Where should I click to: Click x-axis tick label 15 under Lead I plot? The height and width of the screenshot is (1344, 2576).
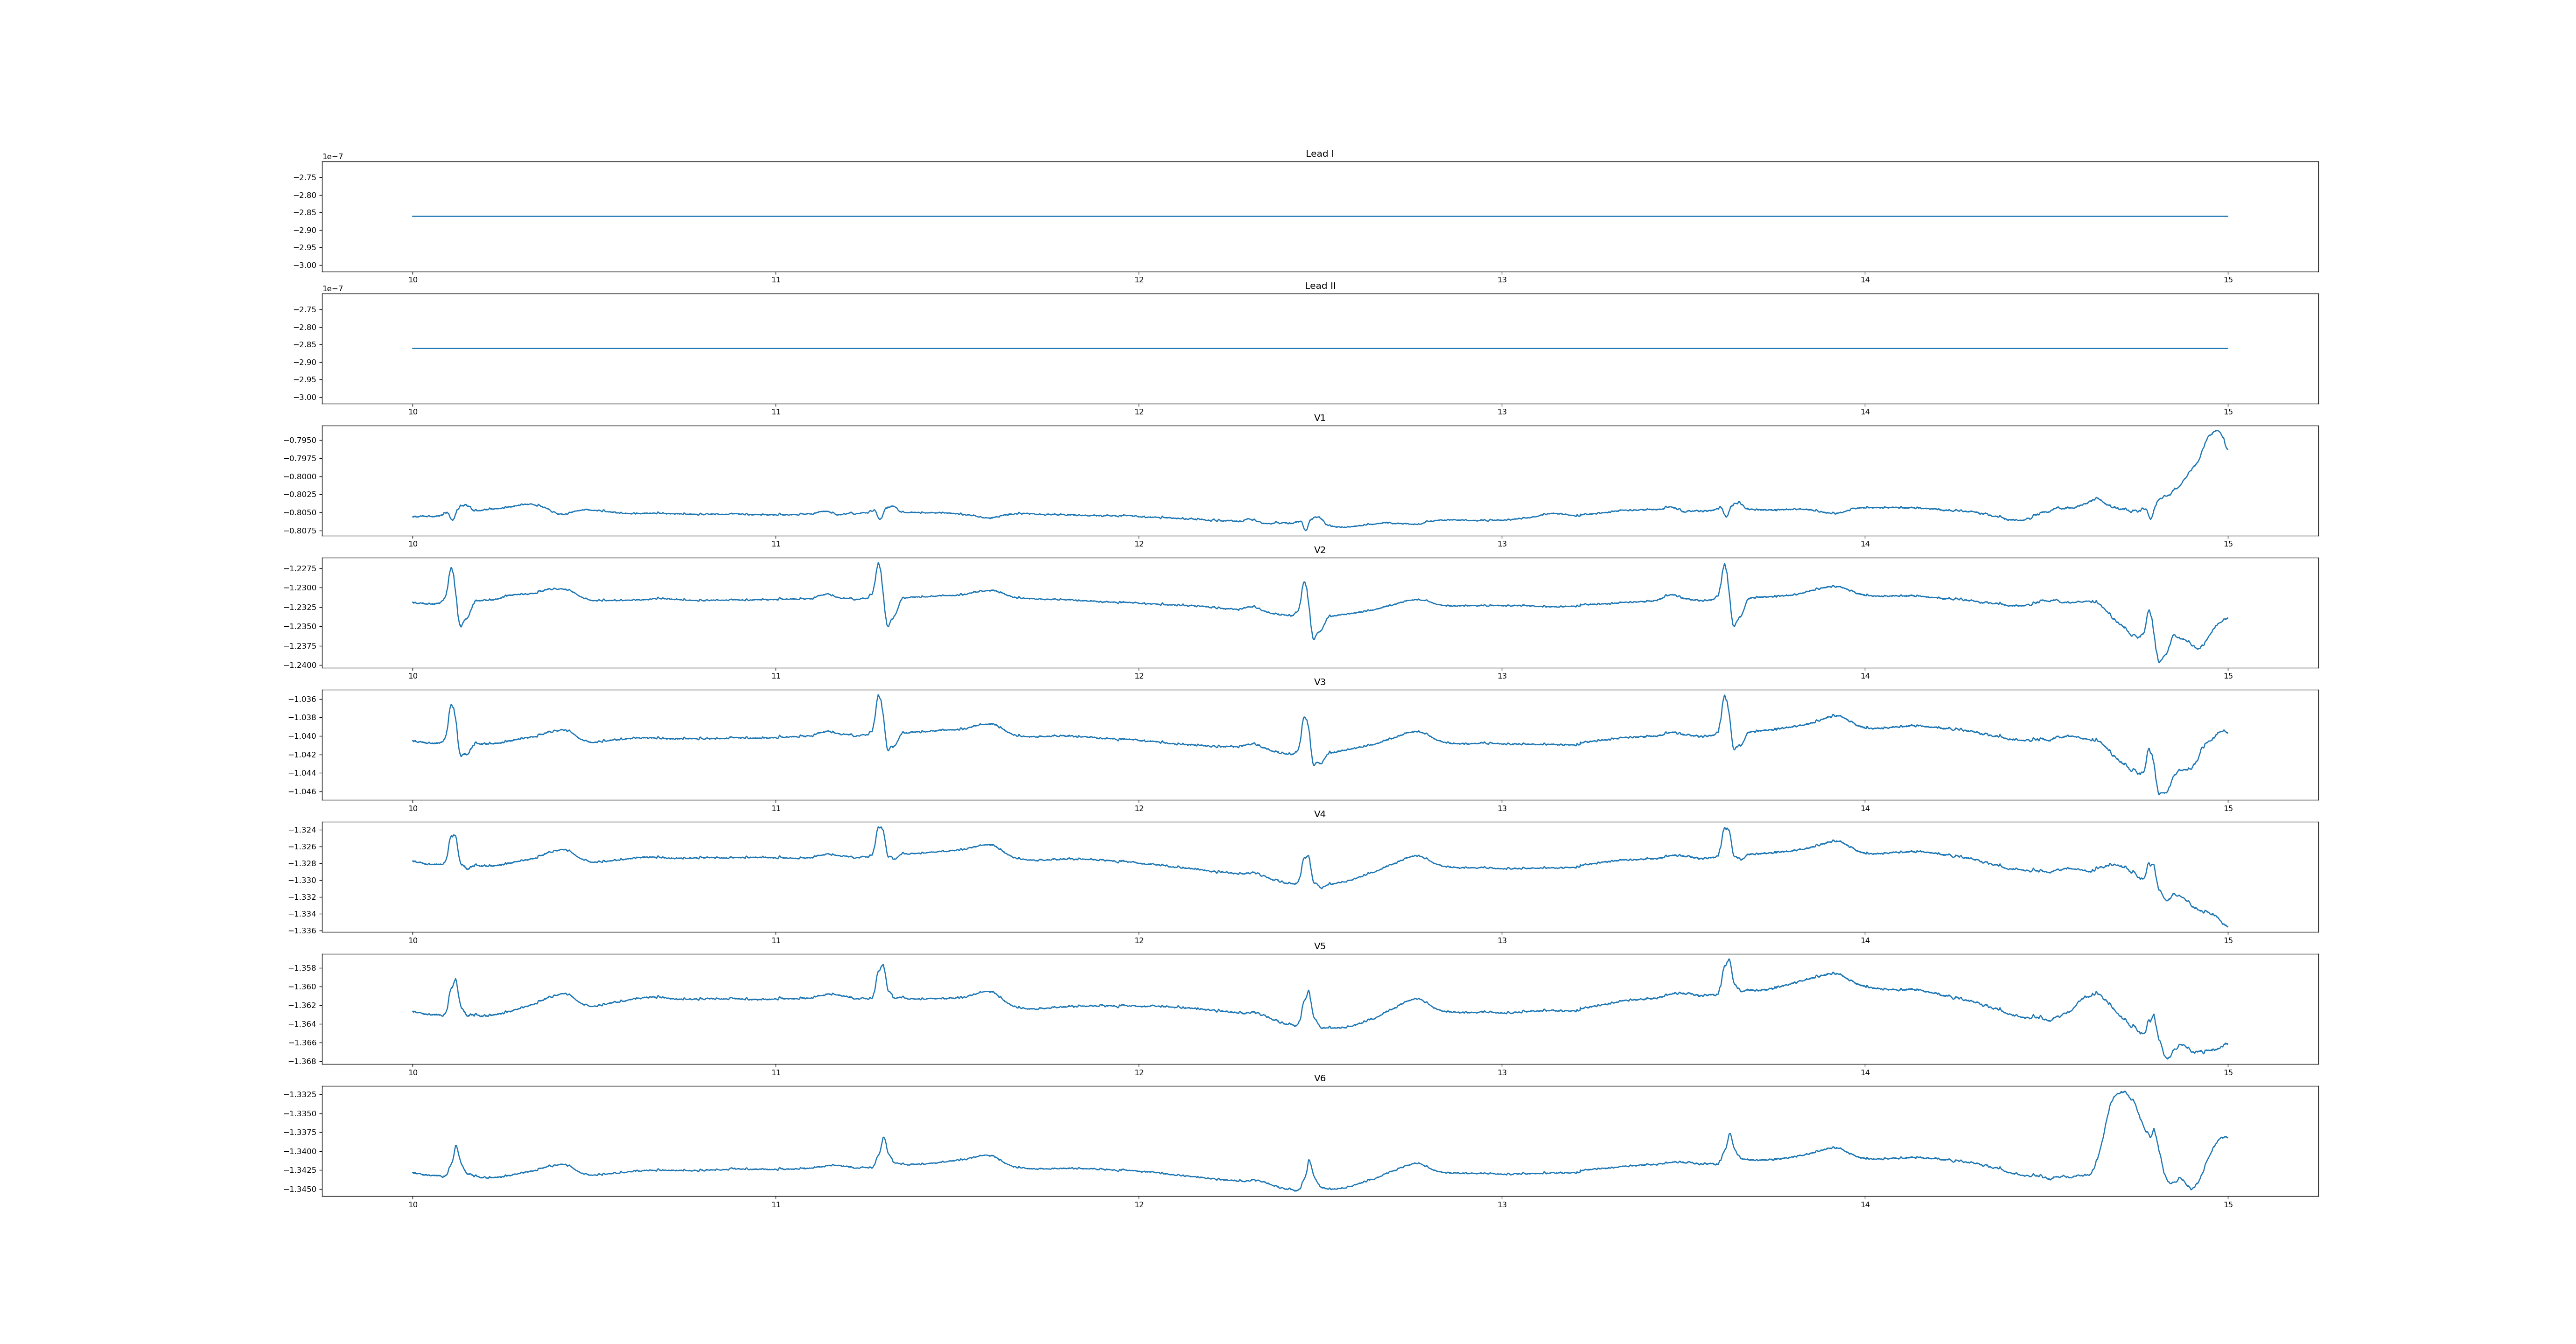click(2228, 280)
